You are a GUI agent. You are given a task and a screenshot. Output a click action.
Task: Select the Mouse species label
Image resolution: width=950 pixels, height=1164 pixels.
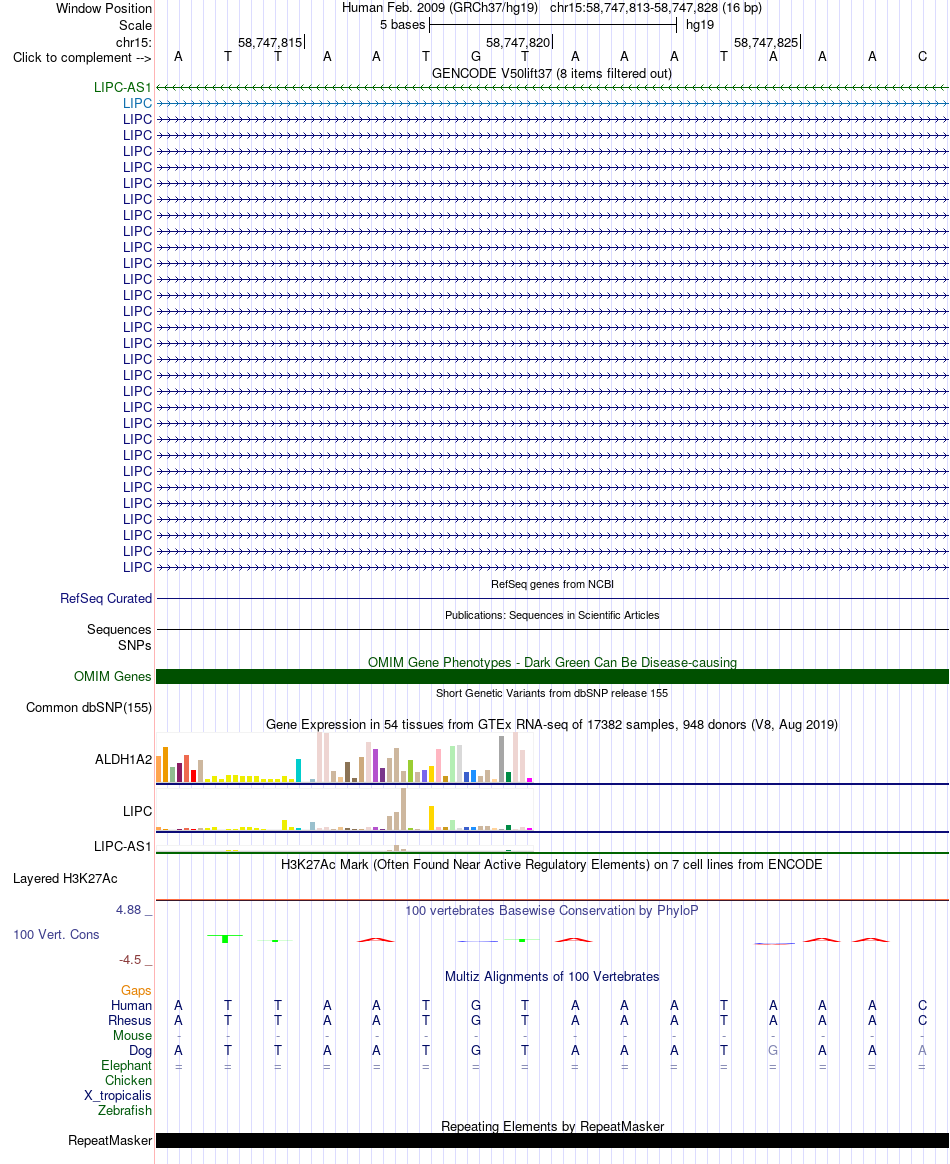132,1036
